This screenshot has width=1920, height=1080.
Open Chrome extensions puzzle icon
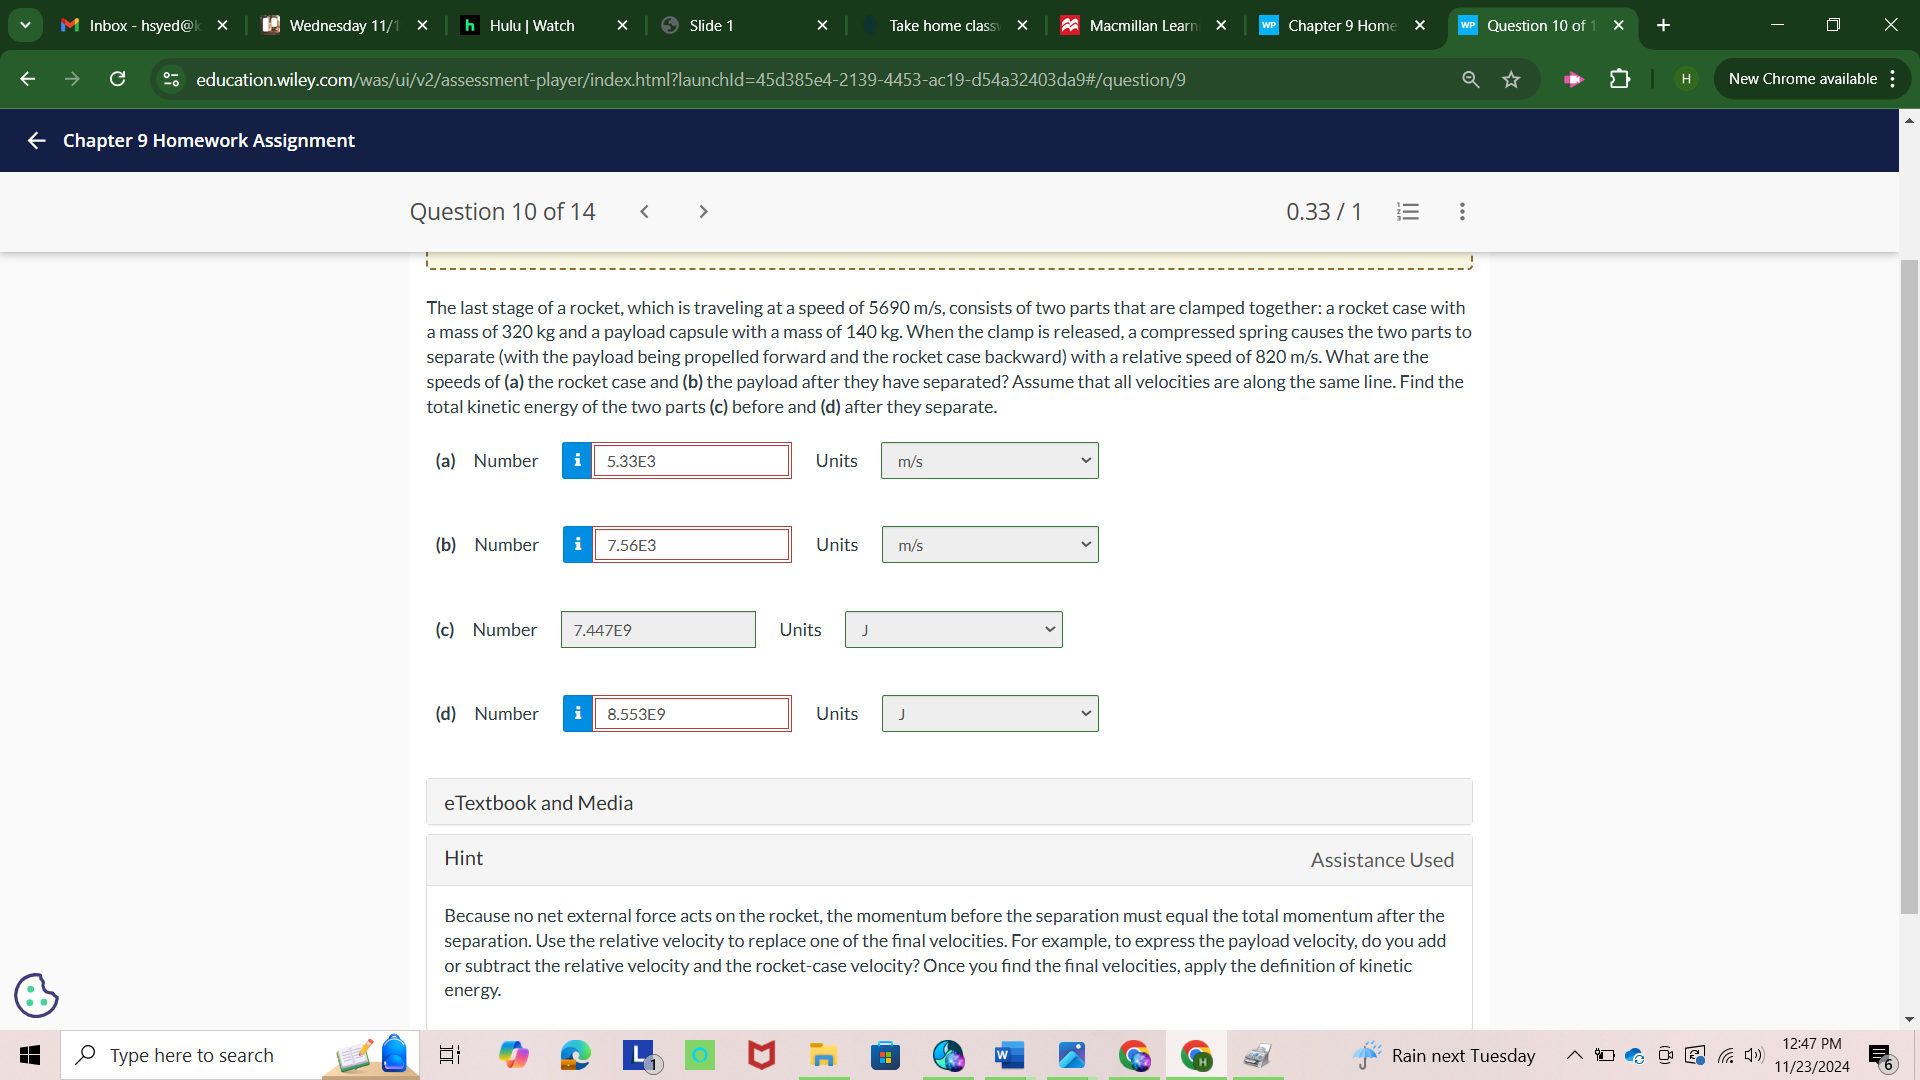click(1620, 79)
